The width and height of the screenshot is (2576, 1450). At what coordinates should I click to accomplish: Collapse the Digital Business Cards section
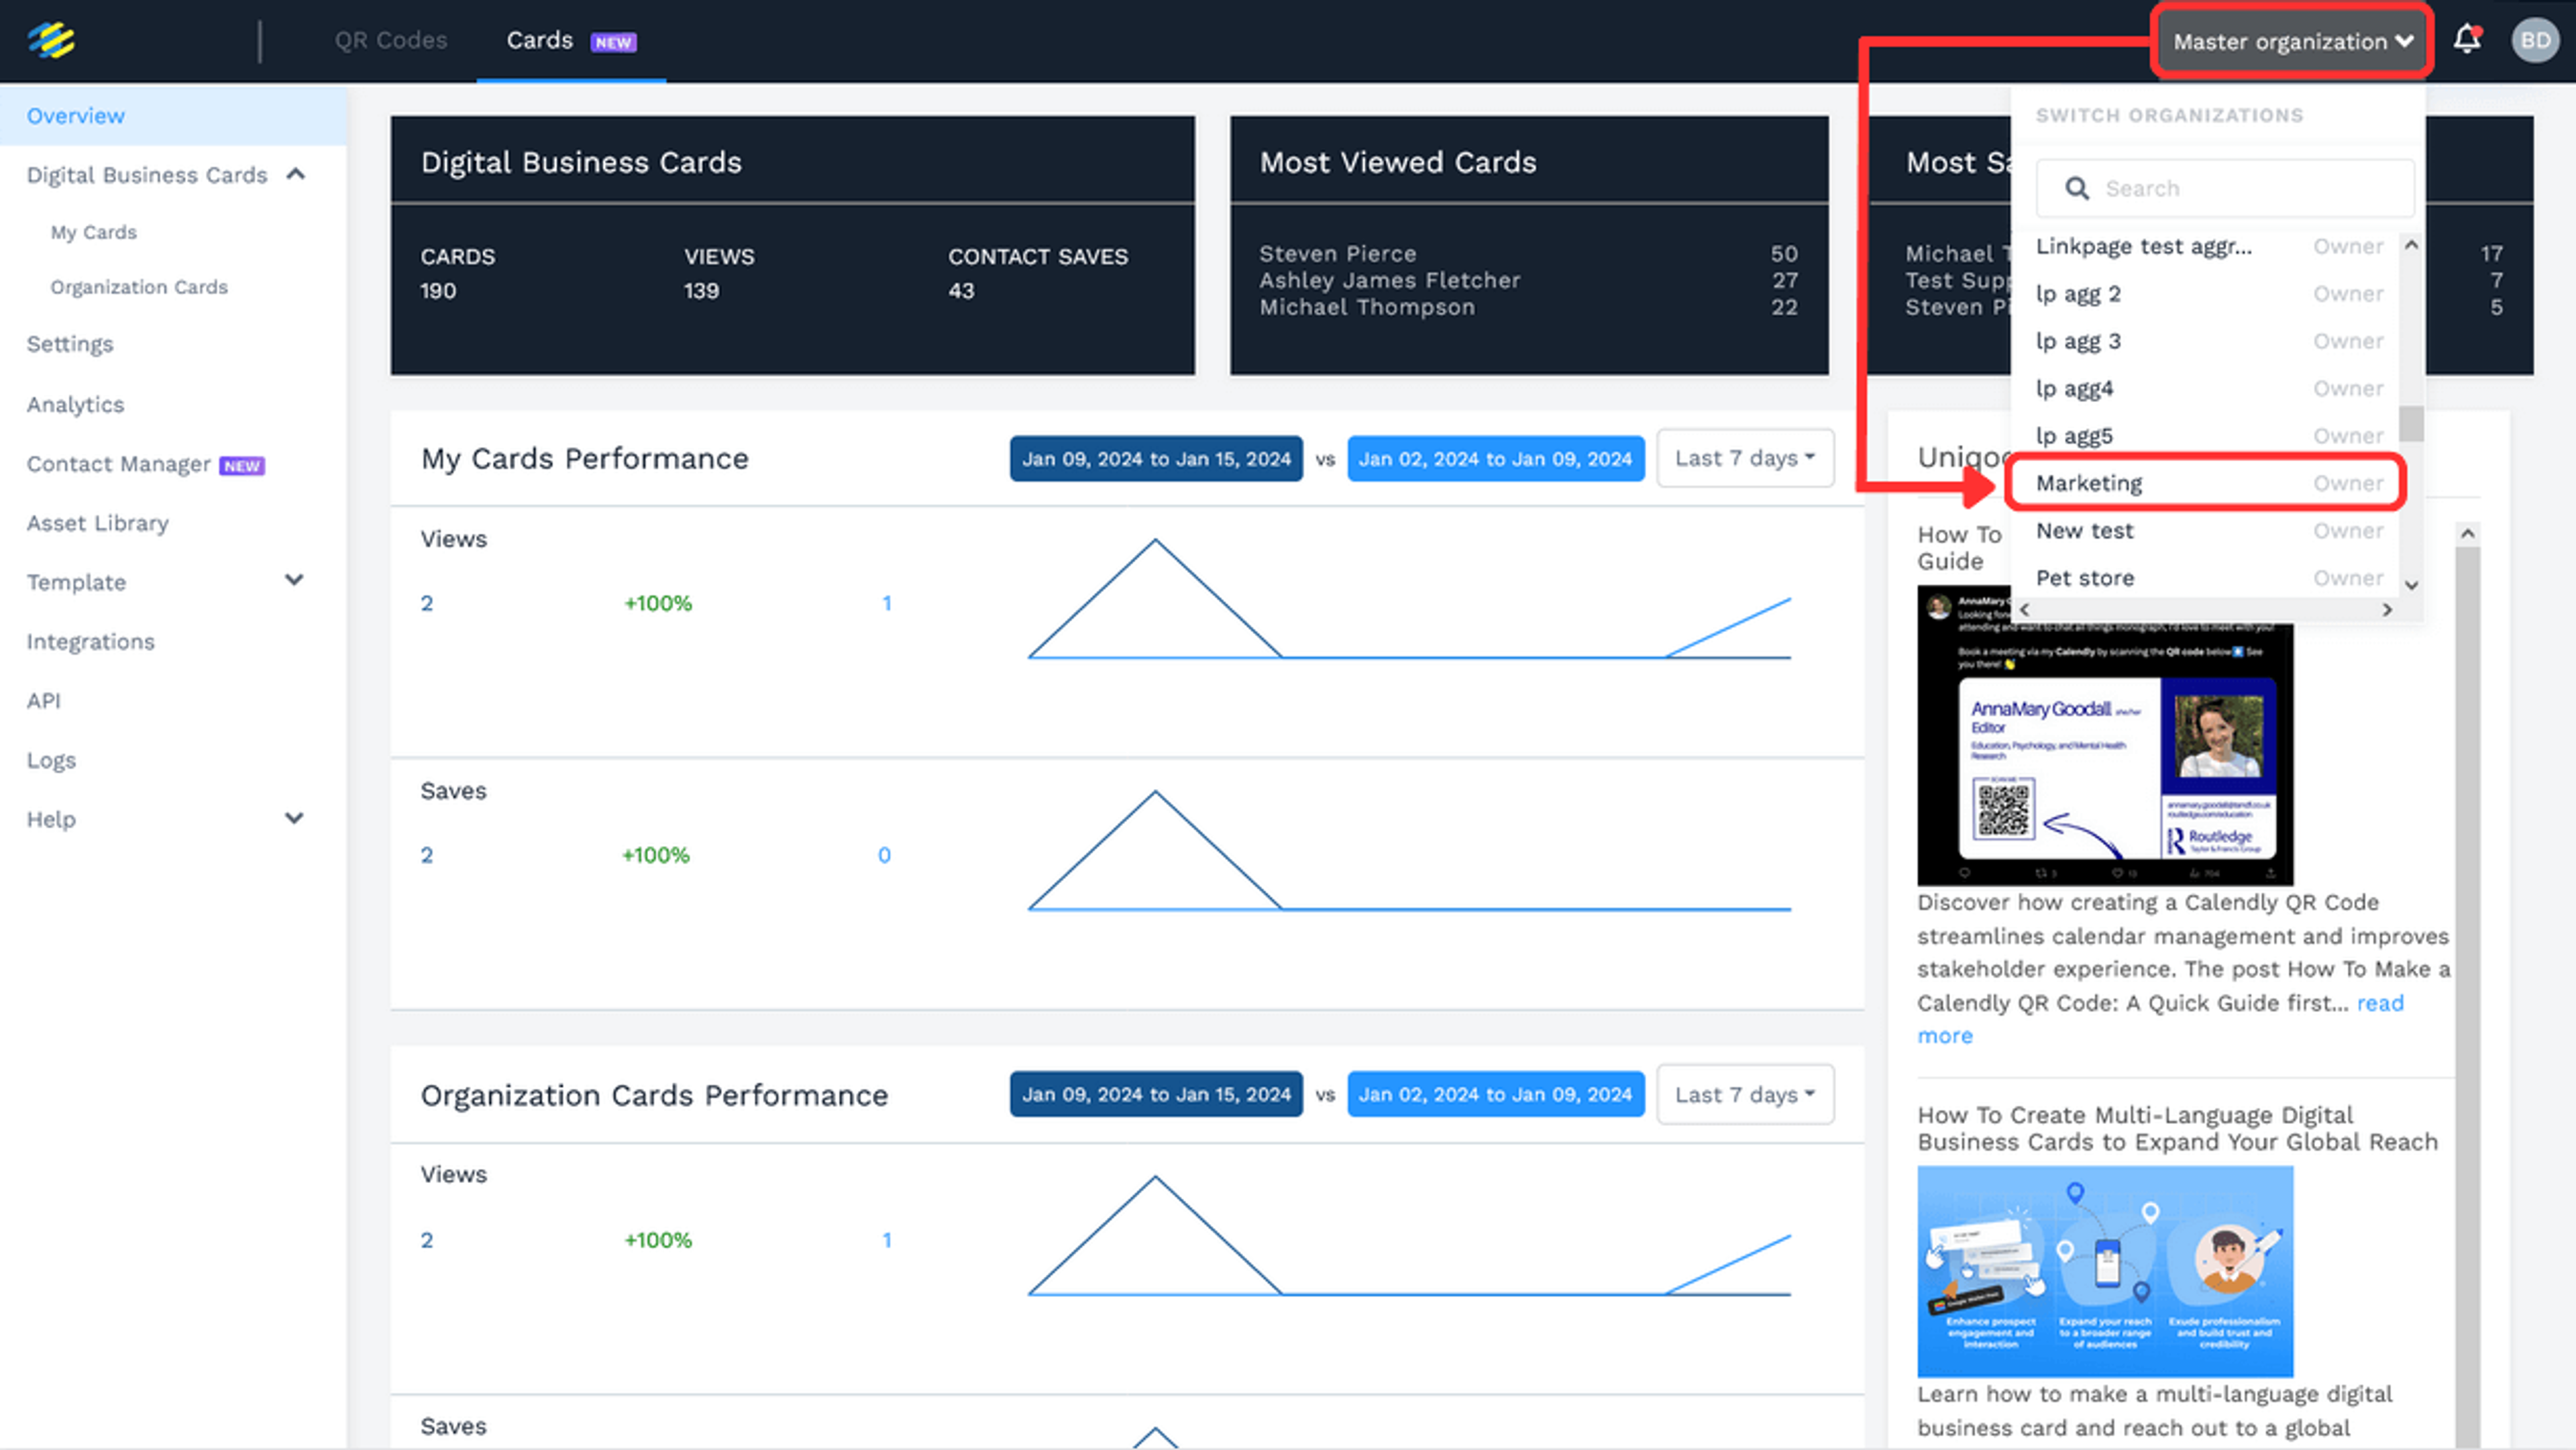[x=295, y=174]
